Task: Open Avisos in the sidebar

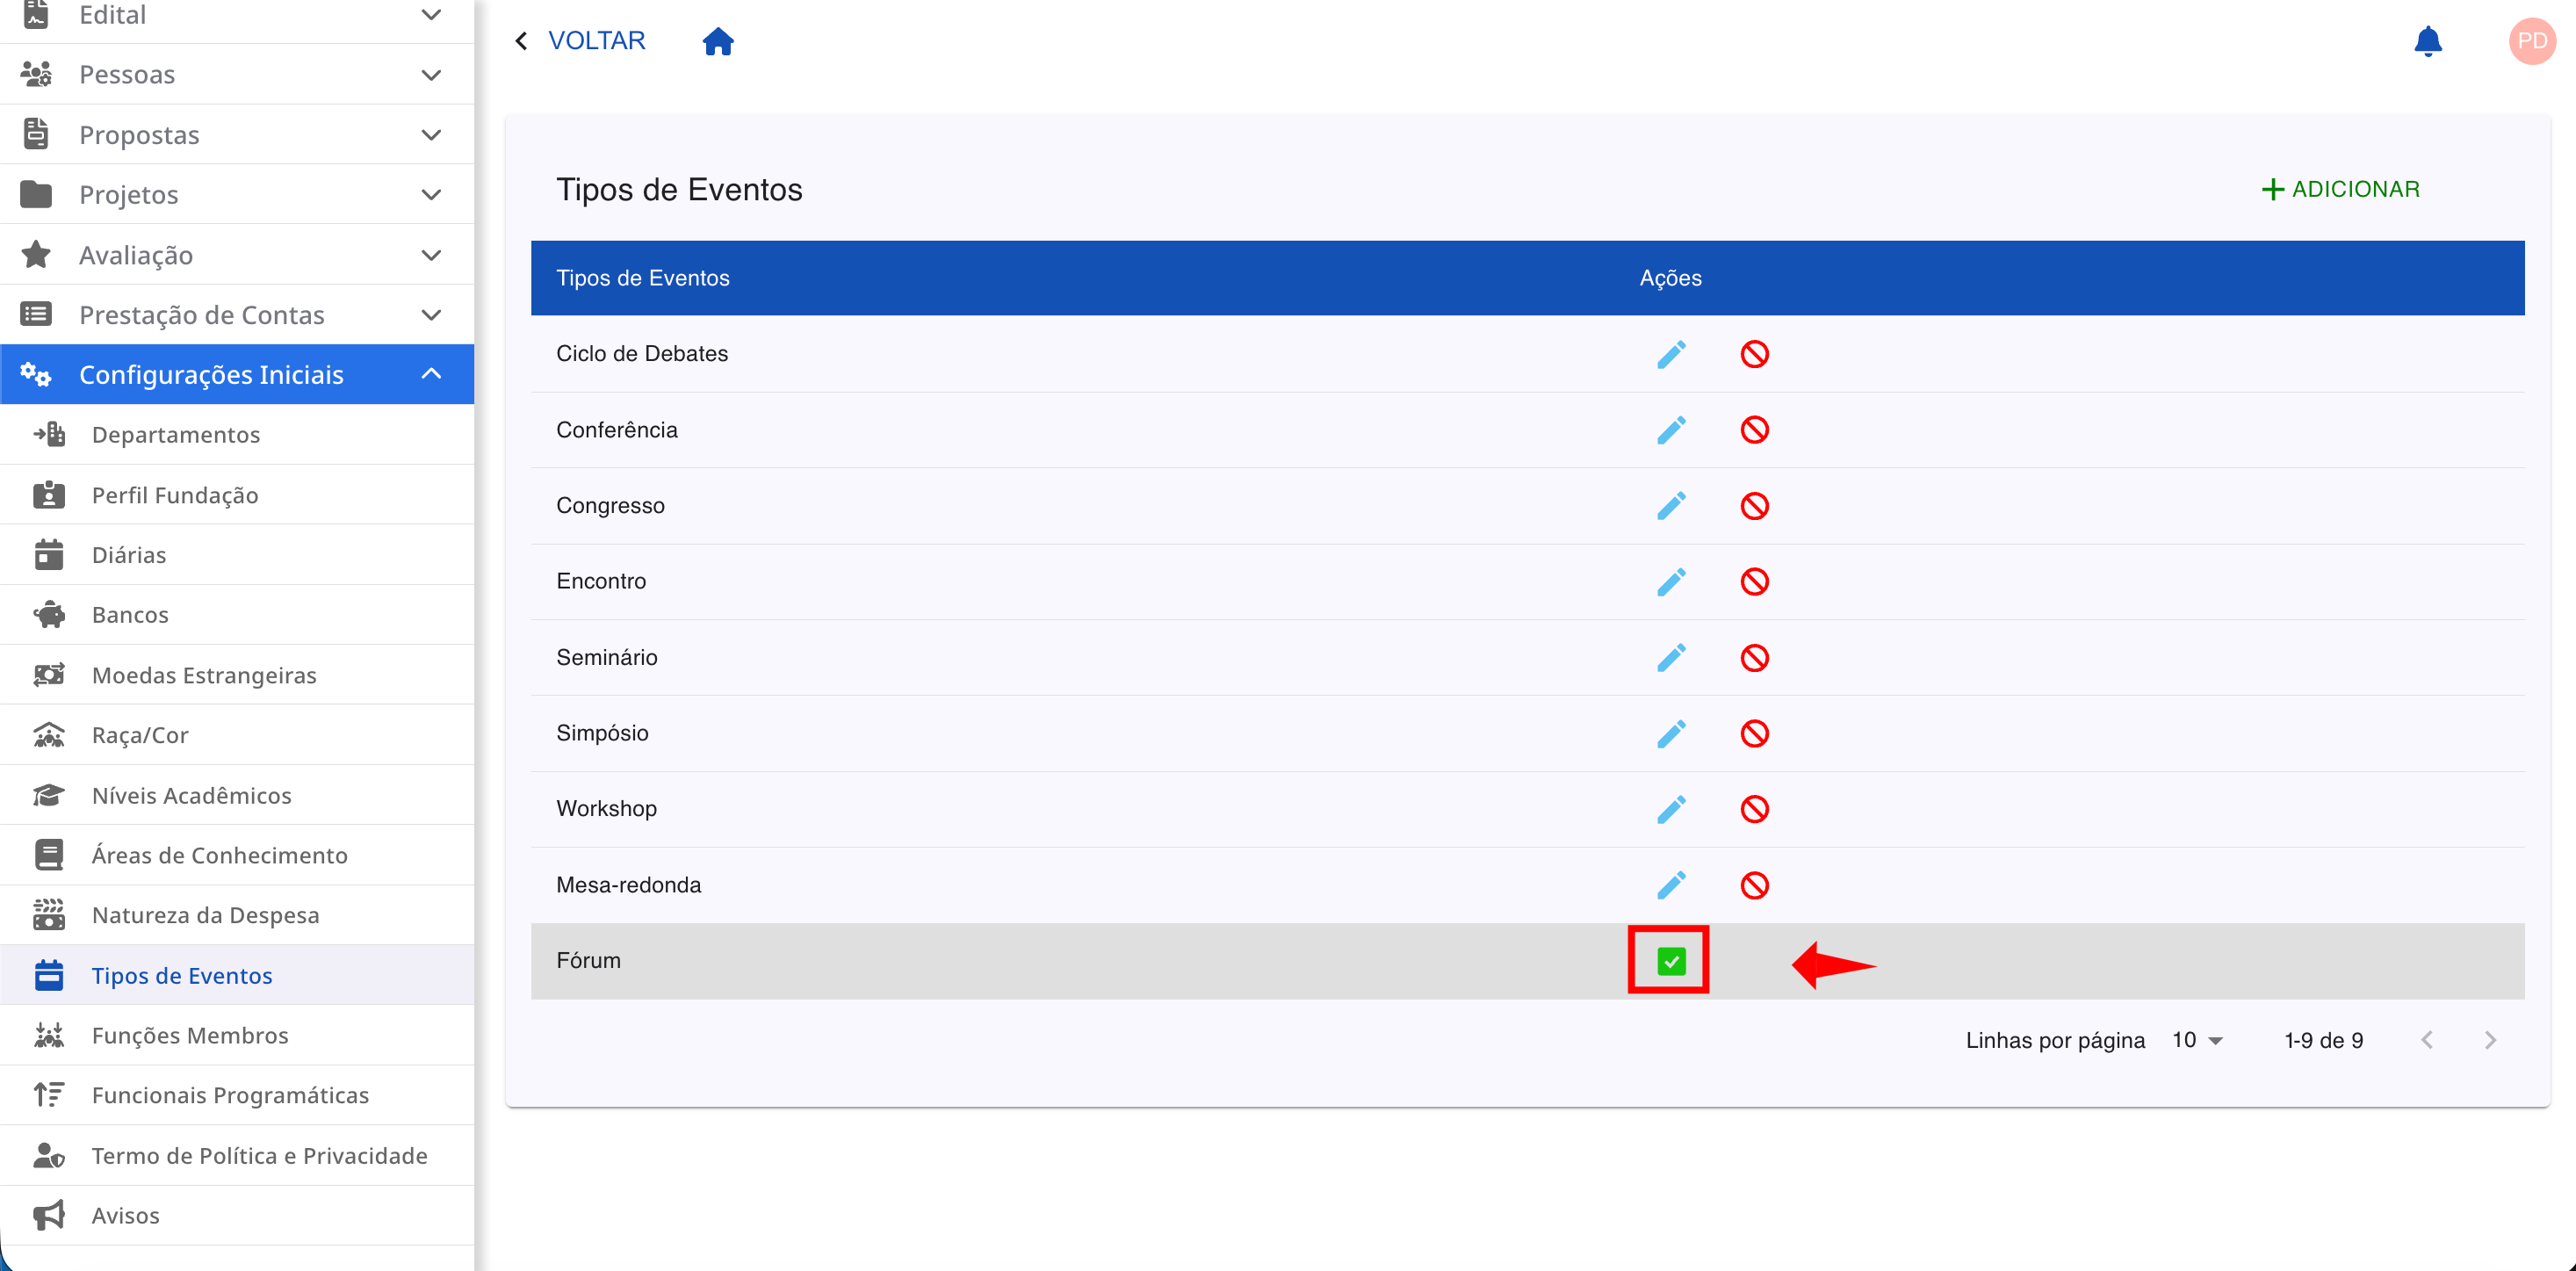Action: pos(237,1215)
